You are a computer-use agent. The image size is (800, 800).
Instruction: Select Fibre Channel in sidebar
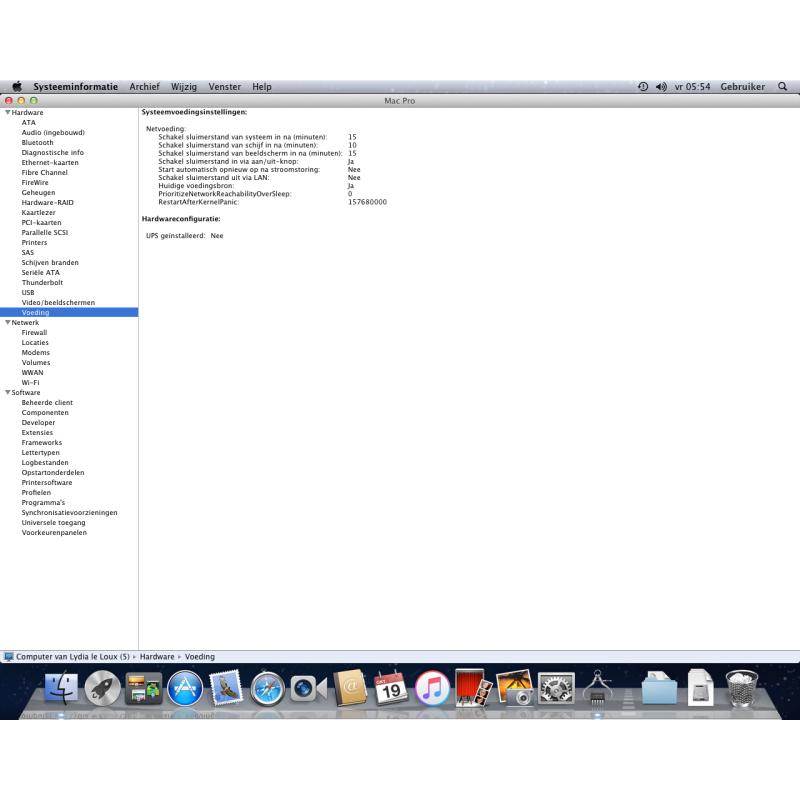[x=44, y=172]
